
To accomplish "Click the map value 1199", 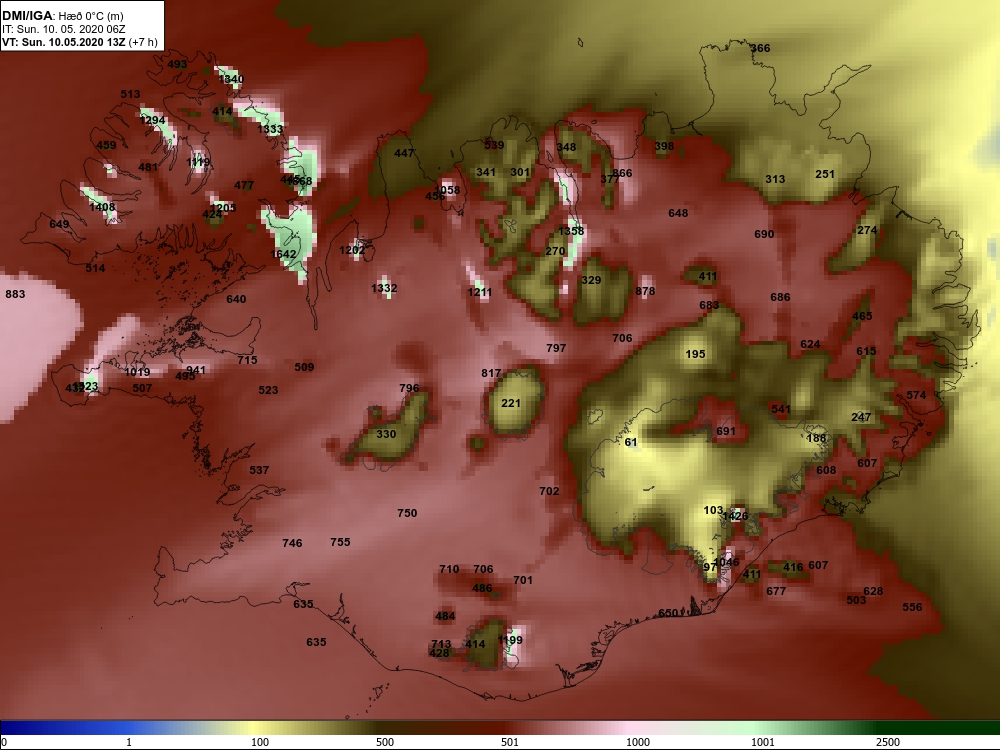I will 510,640.
